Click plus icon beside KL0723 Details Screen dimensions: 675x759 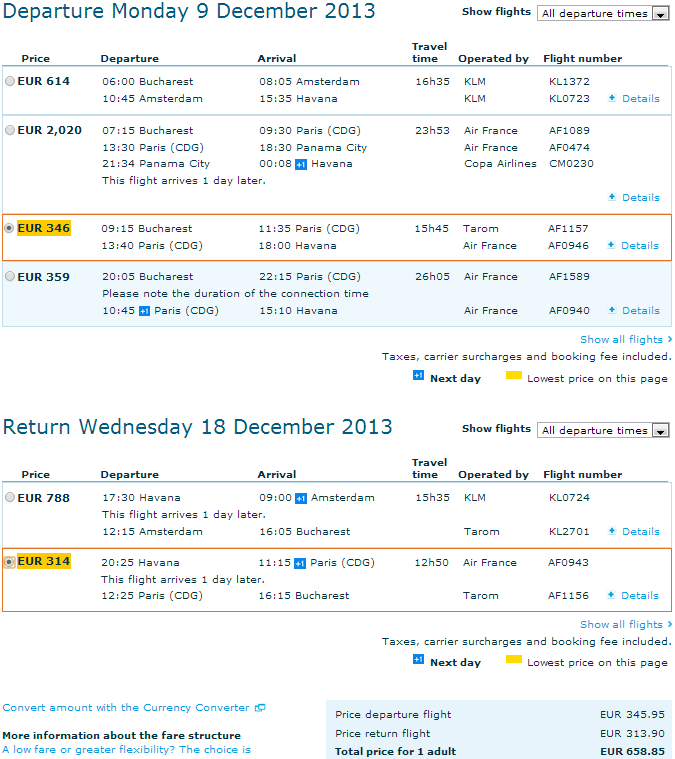(x=612, y=98)
